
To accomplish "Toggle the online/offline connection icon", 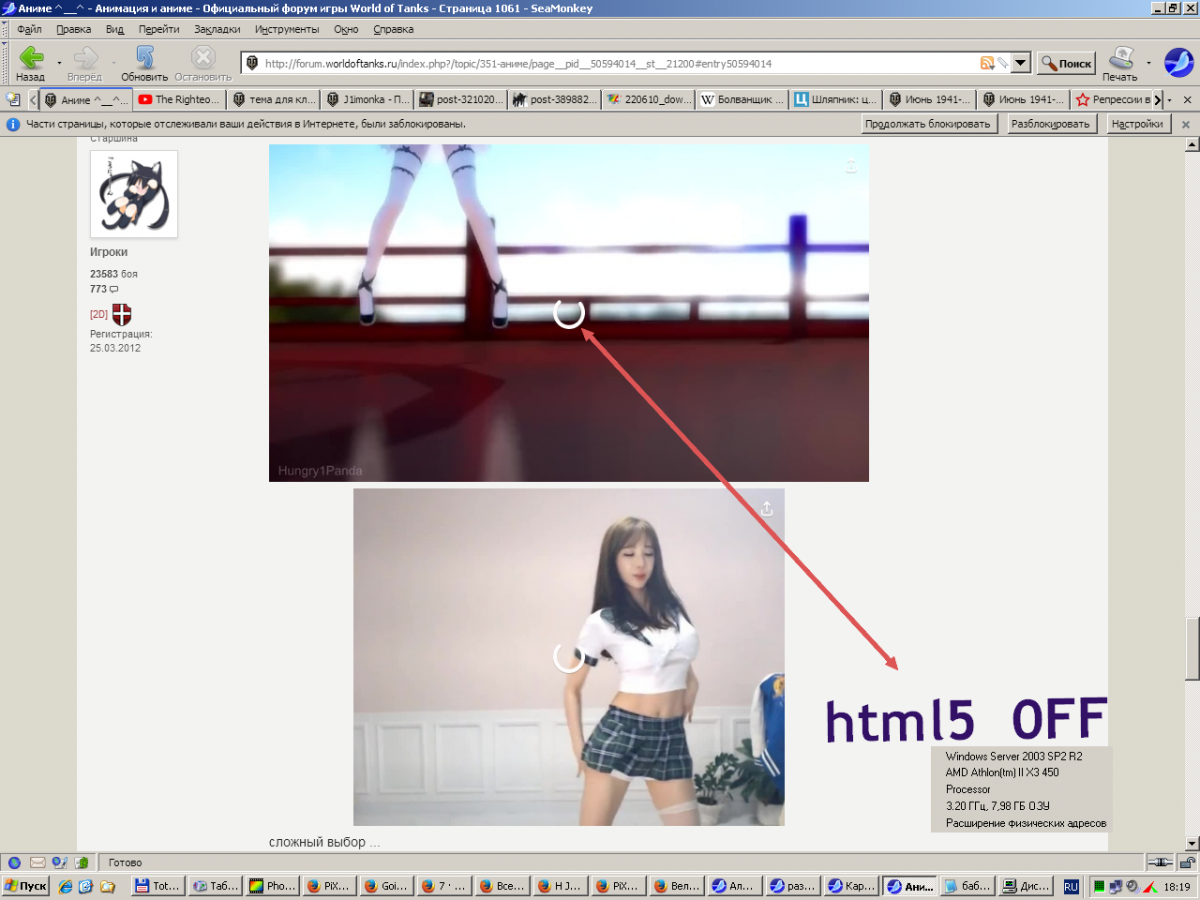I will tap(1160, 862).
